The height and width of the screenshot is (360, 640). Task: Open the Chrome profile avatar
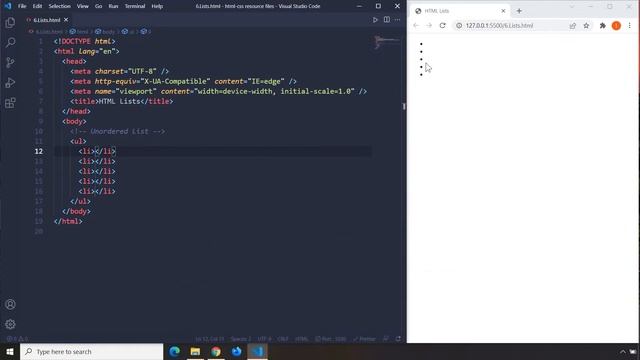(x=616, y=25)
